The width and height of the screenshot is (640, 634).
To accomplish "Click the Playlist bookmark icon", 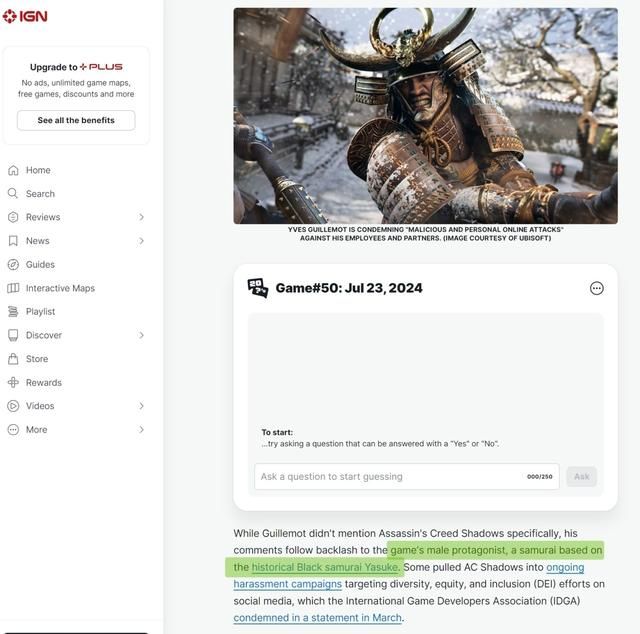I will (x=13, y=312).
